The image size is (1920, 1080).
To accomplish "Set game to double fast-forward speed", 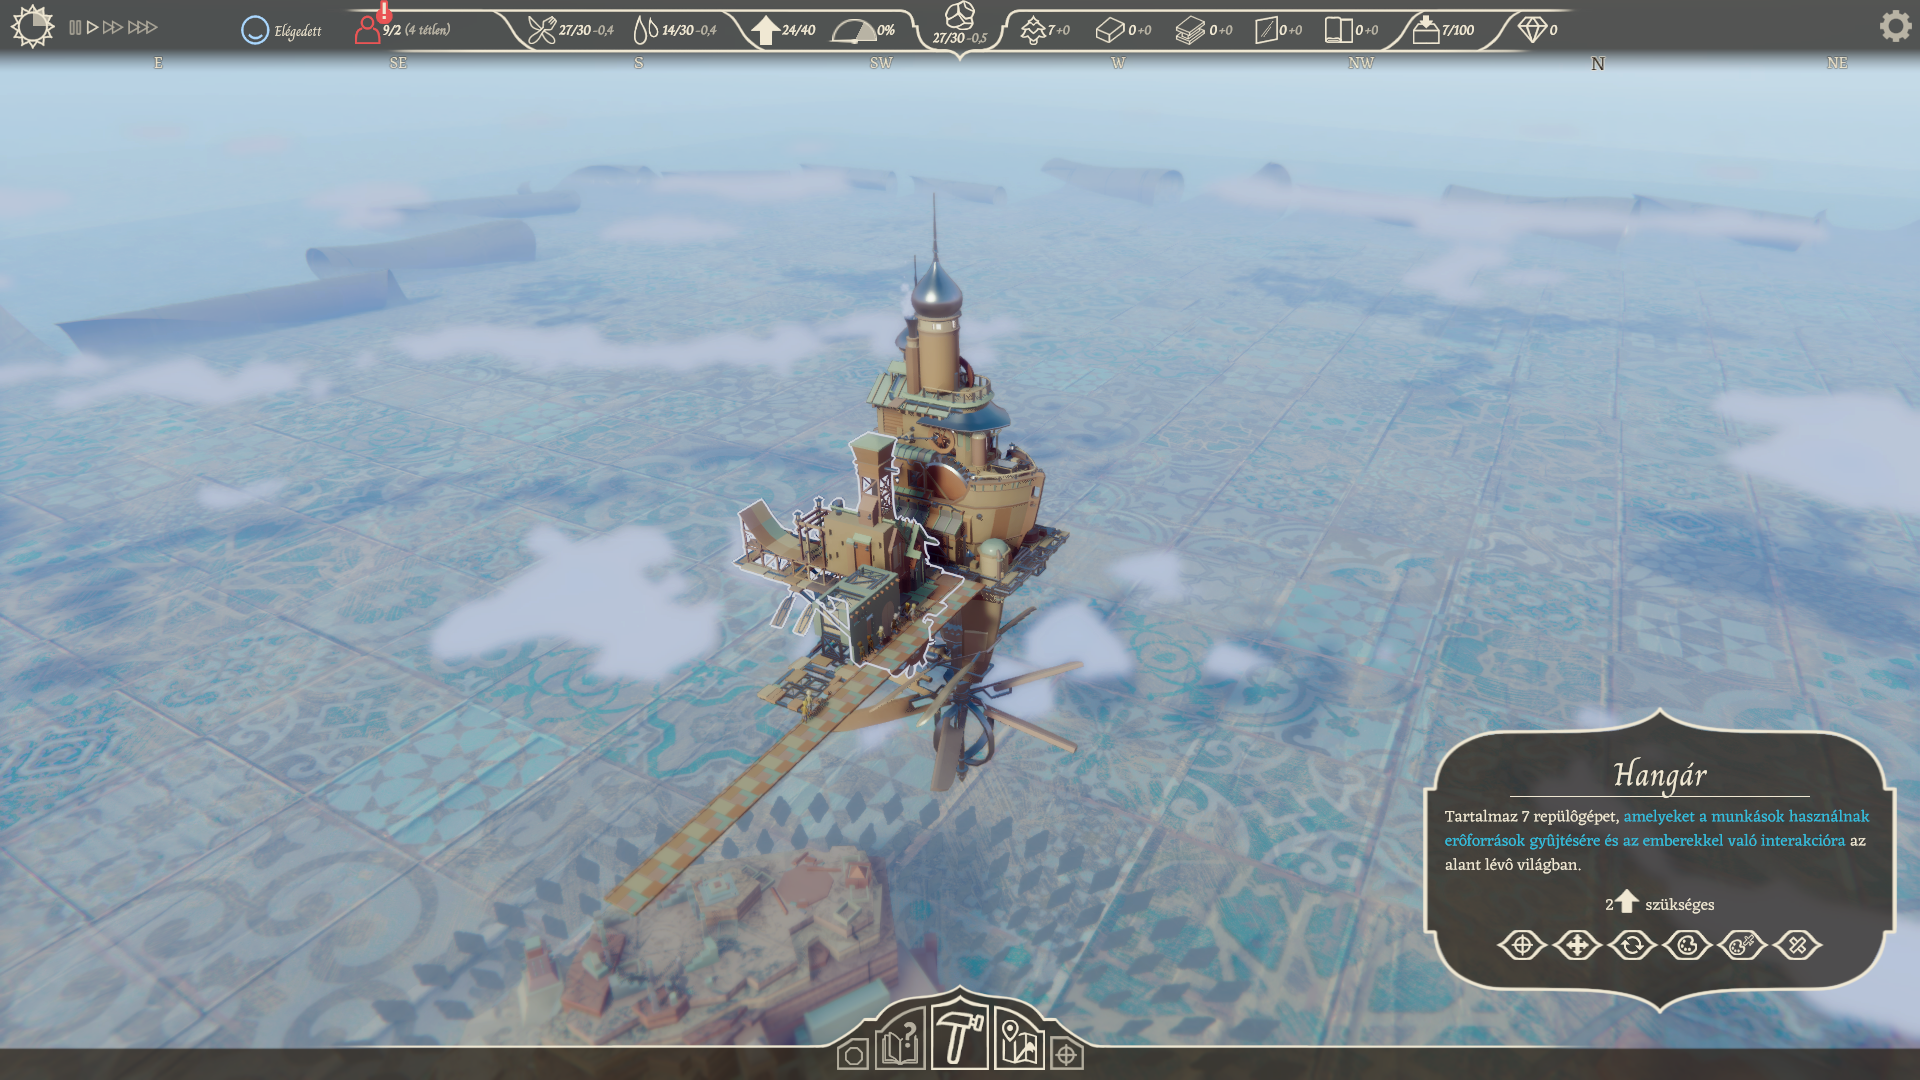I will 113,28.
